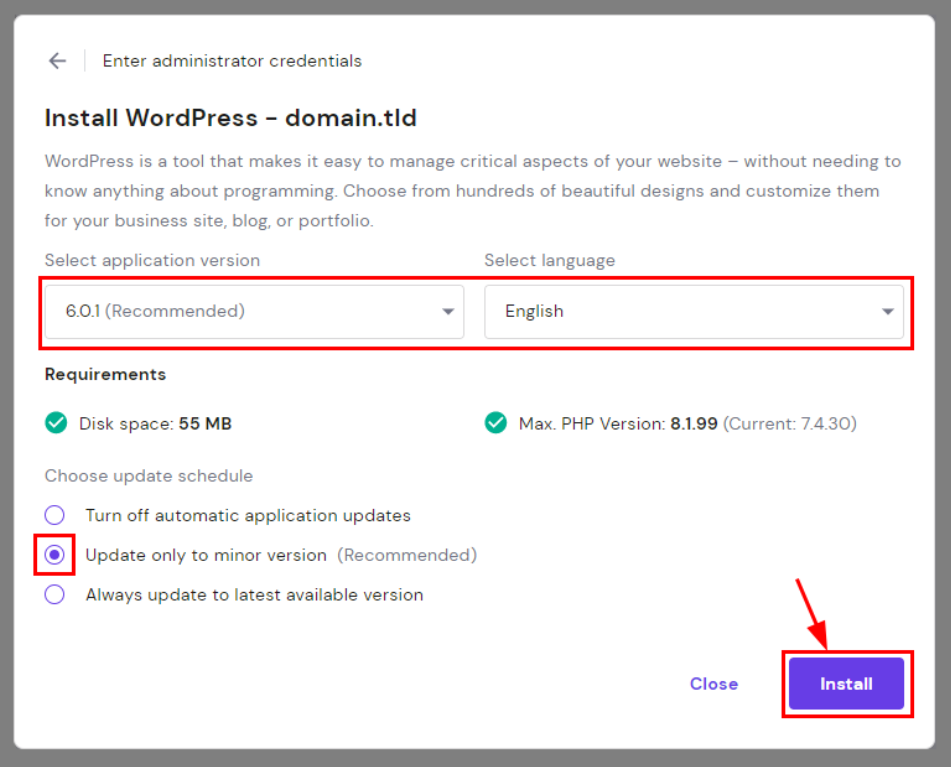Click the Close link
The height and width of the screenshot is (767, 951).
click(713, 684)
